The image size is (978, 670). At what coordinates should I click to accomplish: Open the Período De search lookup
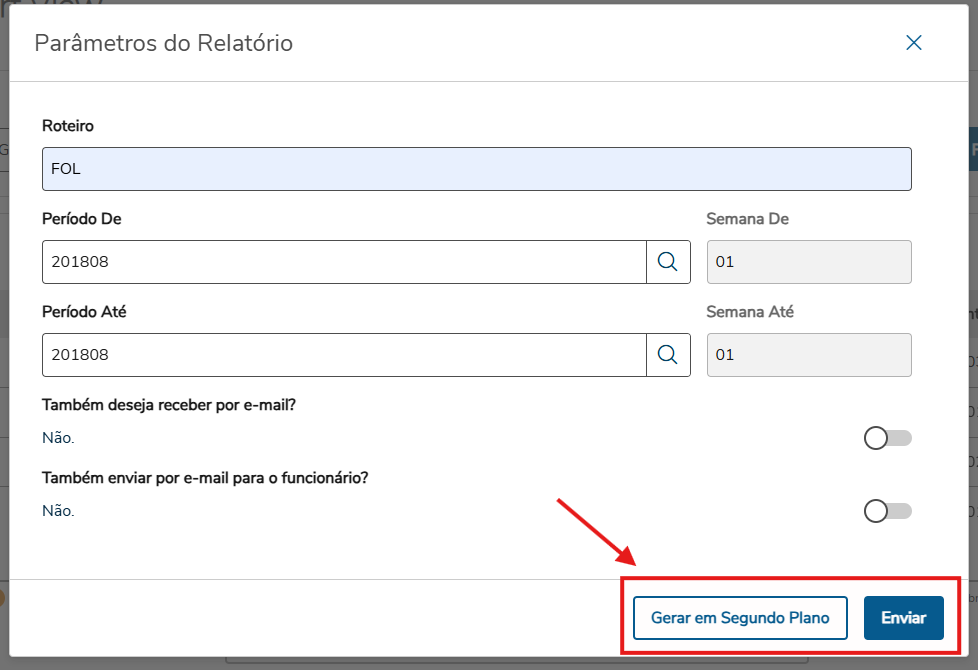click(668, 262)
